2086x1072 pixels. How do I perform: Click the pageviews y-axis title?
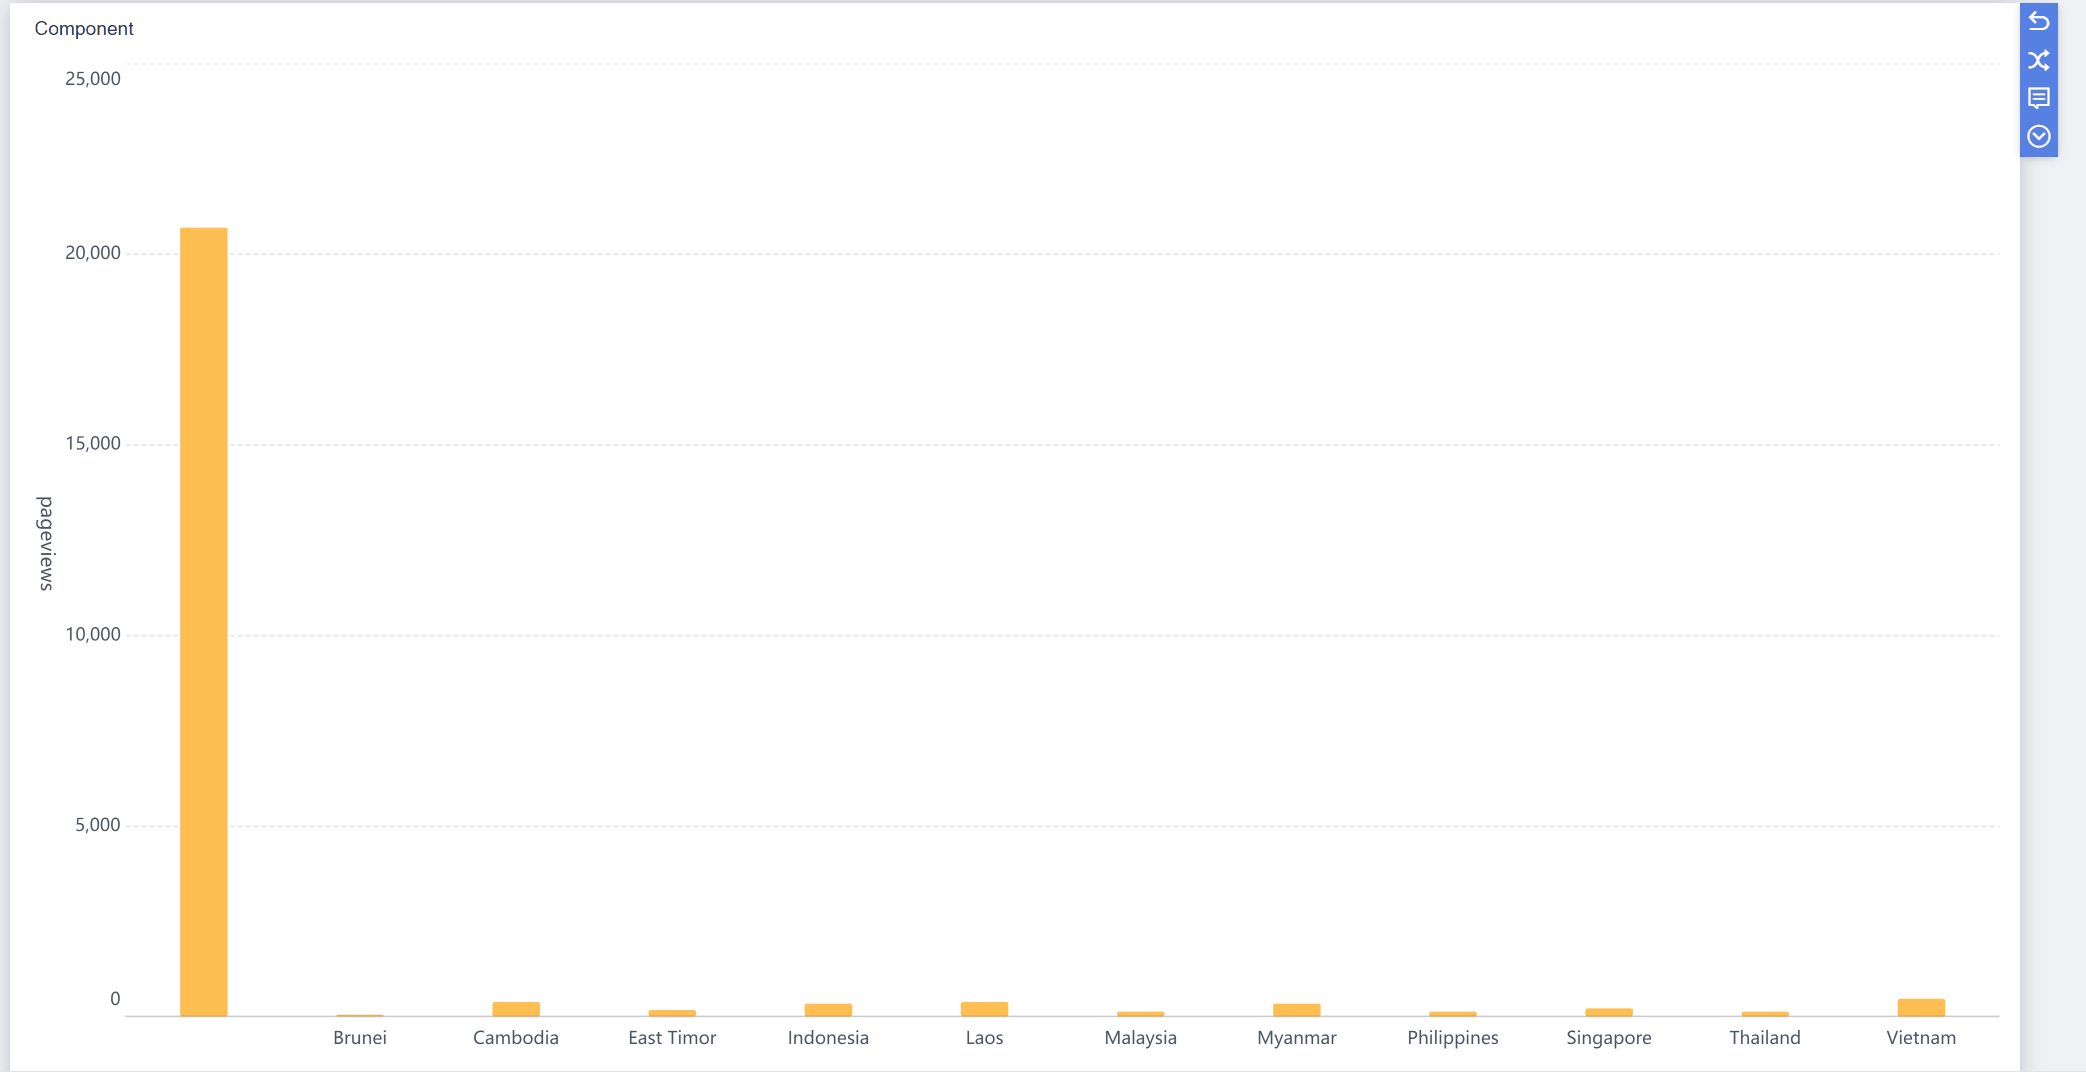click(x=46, y=543)
